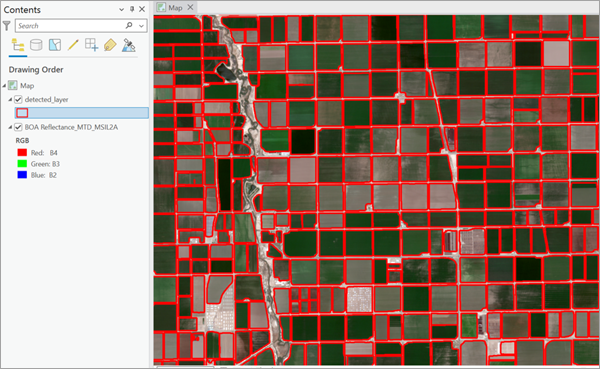Select List By Drawing Order icon
This screenshot has width=600, height=369.
tap(18, 45)
